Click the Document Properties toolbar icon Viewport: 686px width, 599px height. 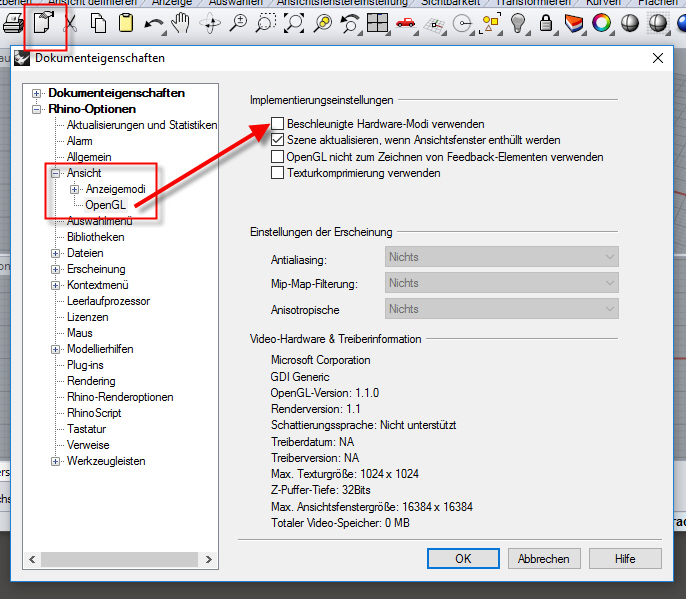point(43,24)
